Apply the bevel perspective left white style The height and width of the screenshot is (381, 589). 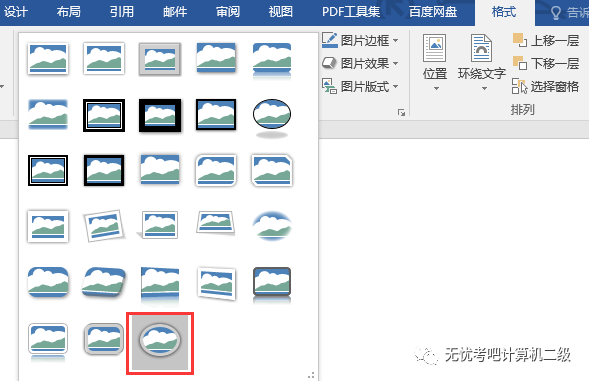coord(216,283)
